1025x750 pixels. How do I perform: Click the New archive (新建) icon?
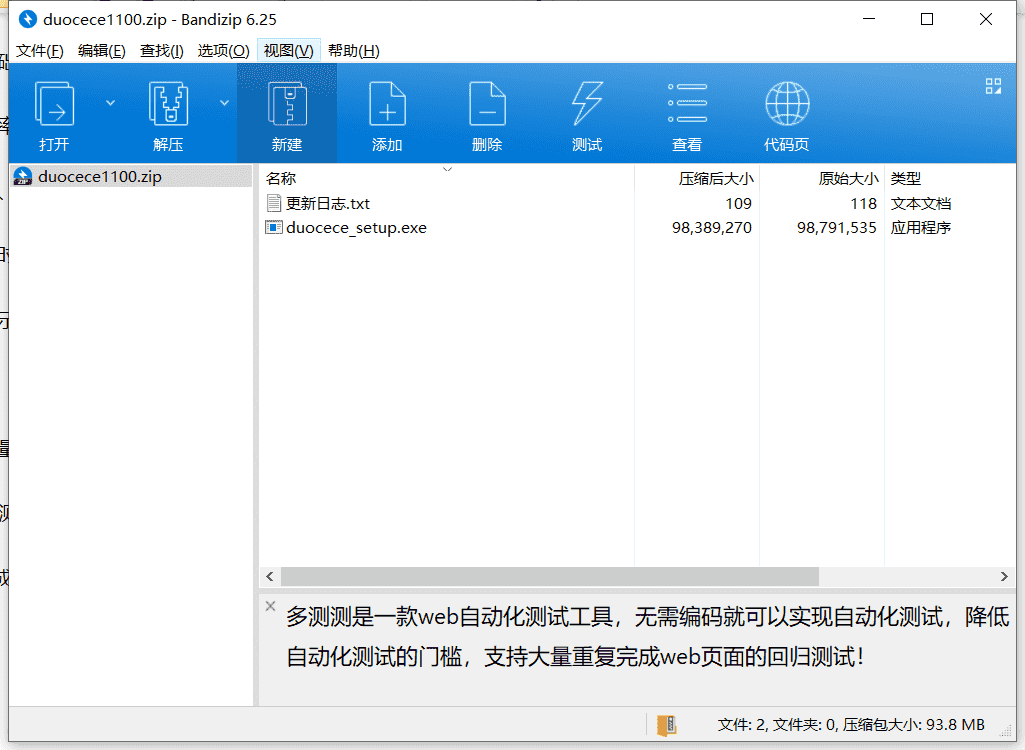pyautogui.click(x=287, y=103)
